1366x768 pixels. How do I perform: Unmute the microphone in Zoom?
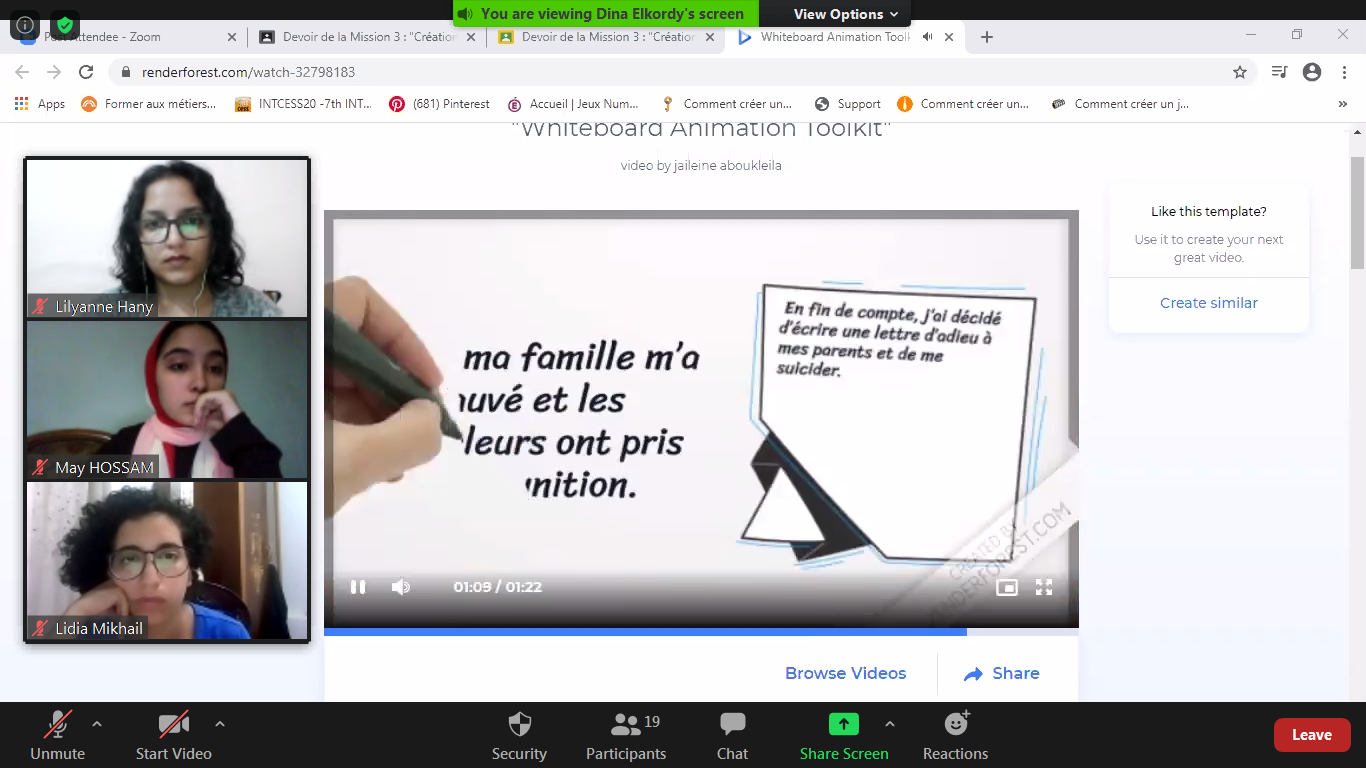point(57,736)
